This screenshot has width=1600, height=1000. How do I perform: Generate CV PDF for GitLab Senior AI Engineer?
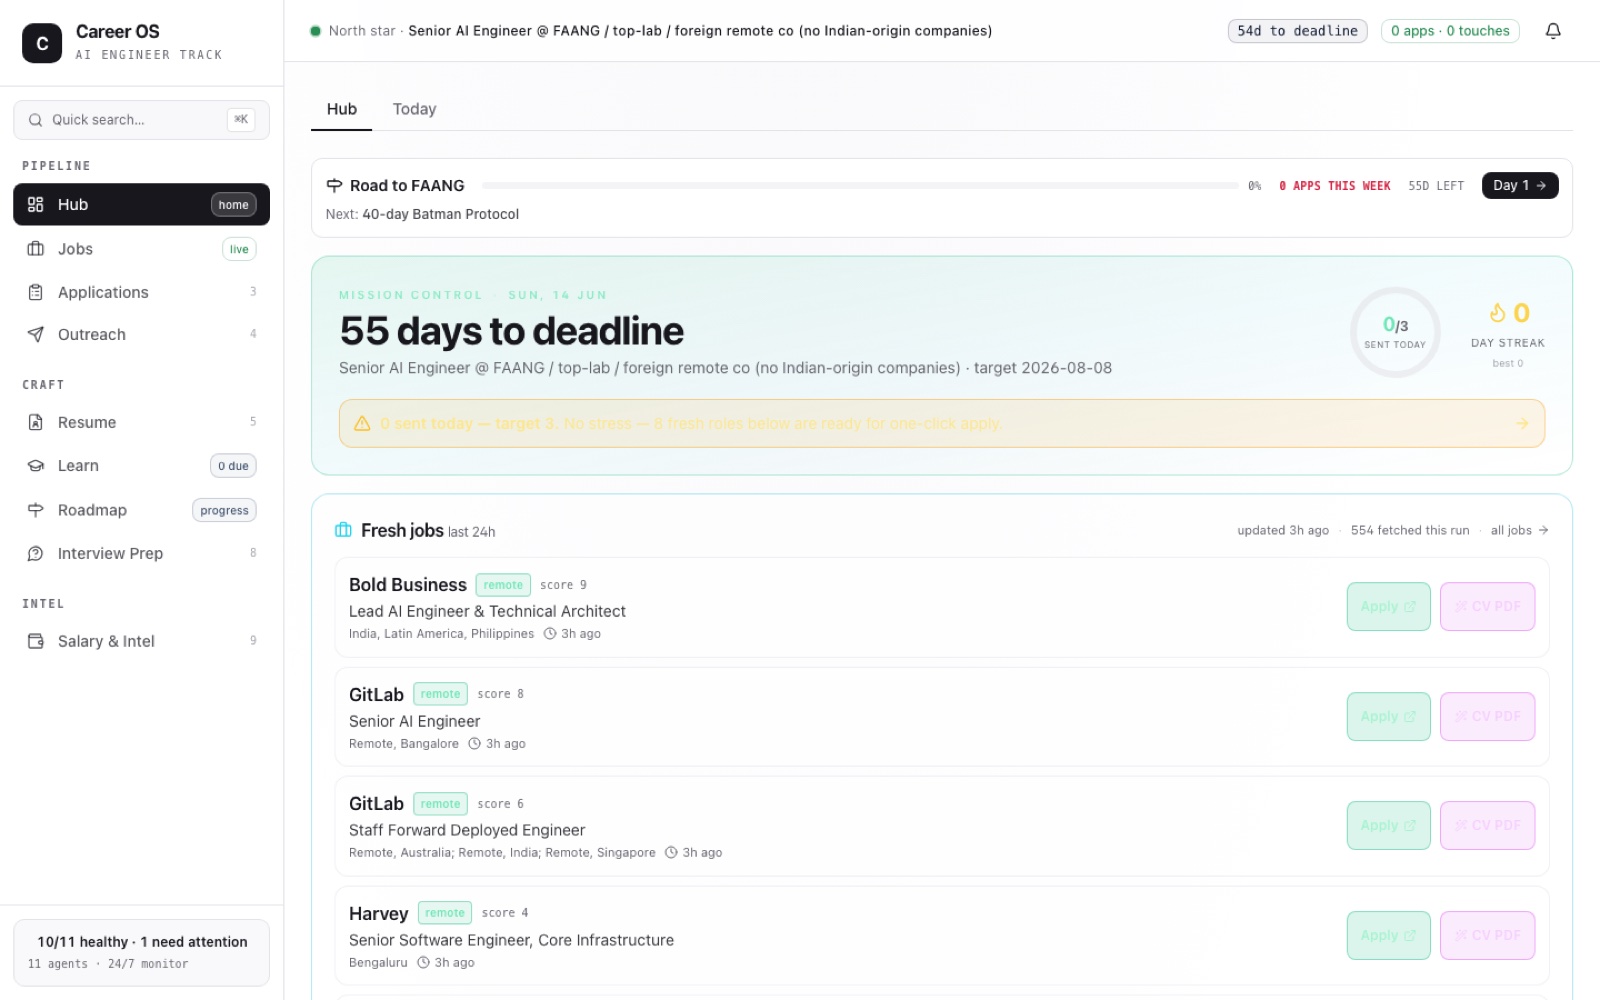pos(1487,717)
